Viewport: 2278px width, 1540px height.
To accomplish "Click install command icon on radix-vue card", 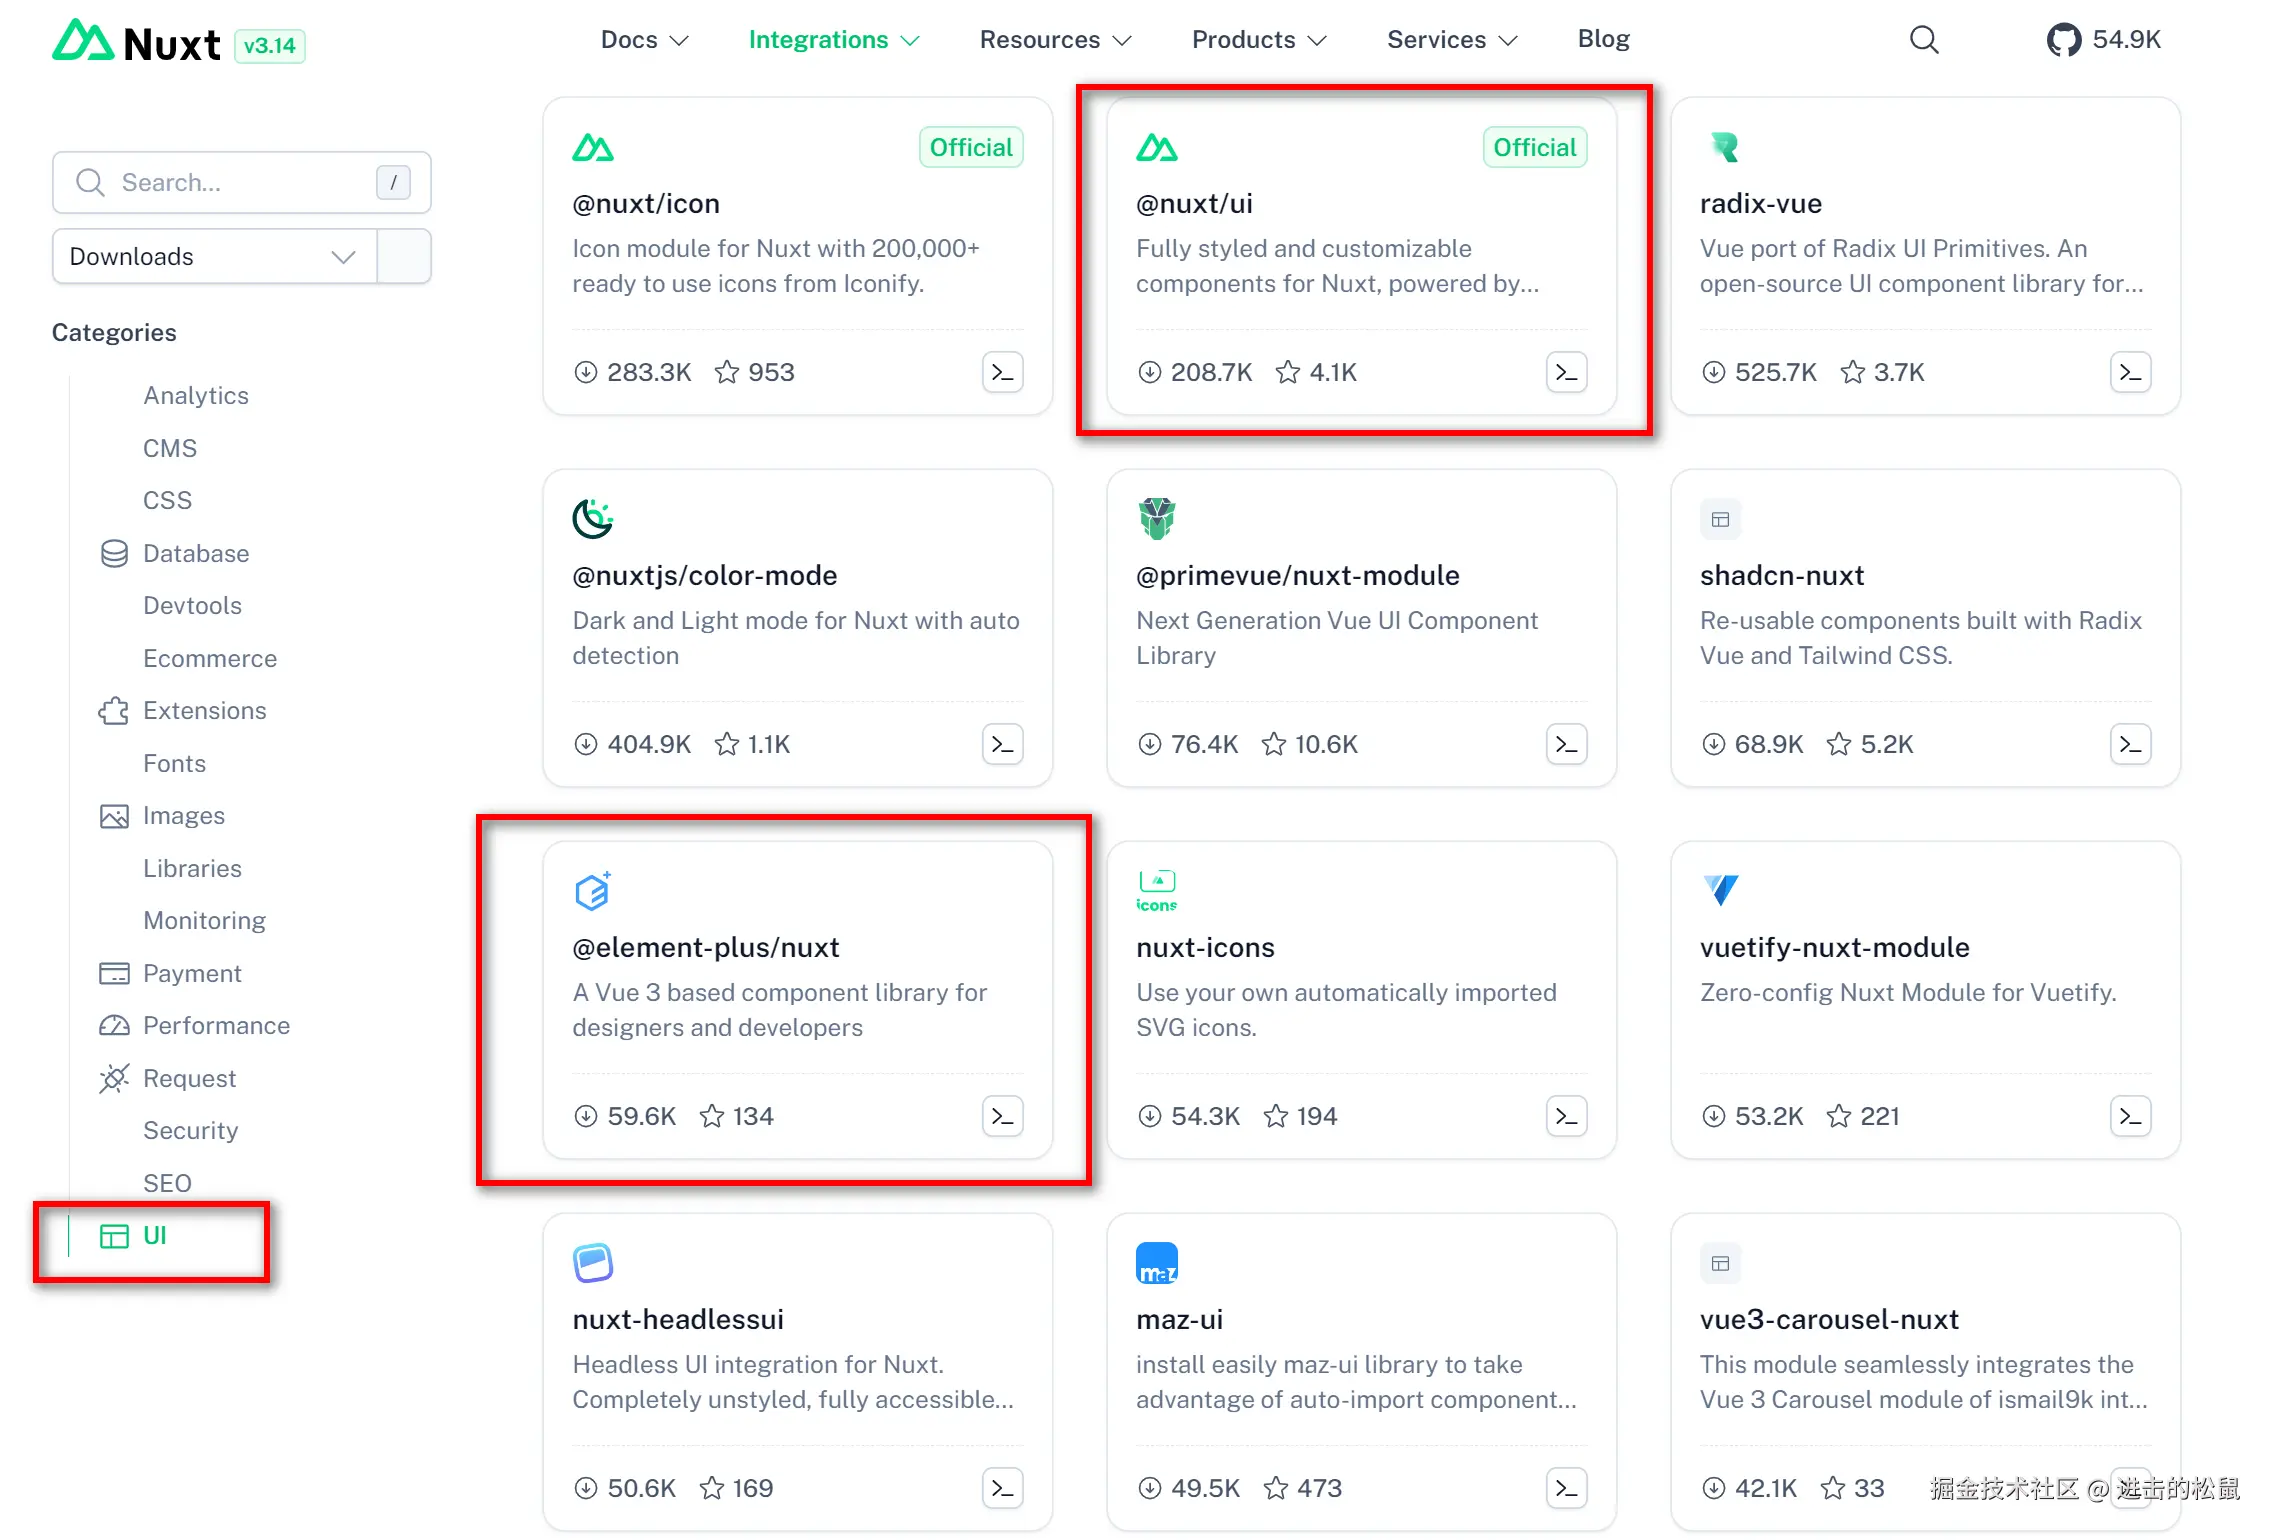I will 2130,372.
